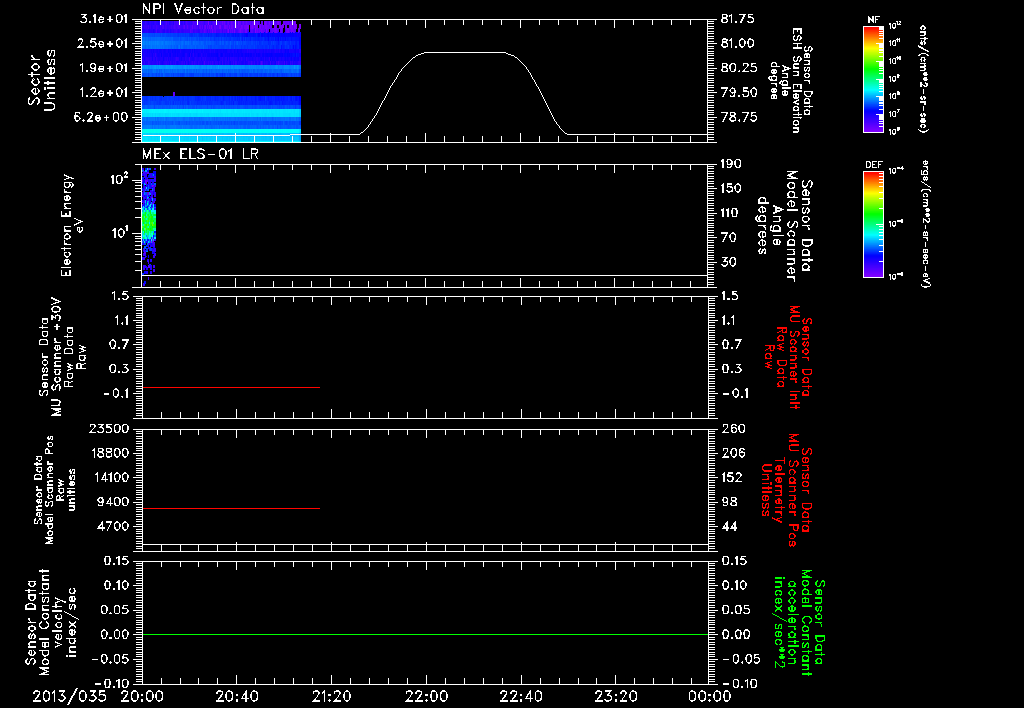Screen dimensions: 1024x708
Task: Select the 'NPI Vector Data' panel title
Action: point(204,9)
